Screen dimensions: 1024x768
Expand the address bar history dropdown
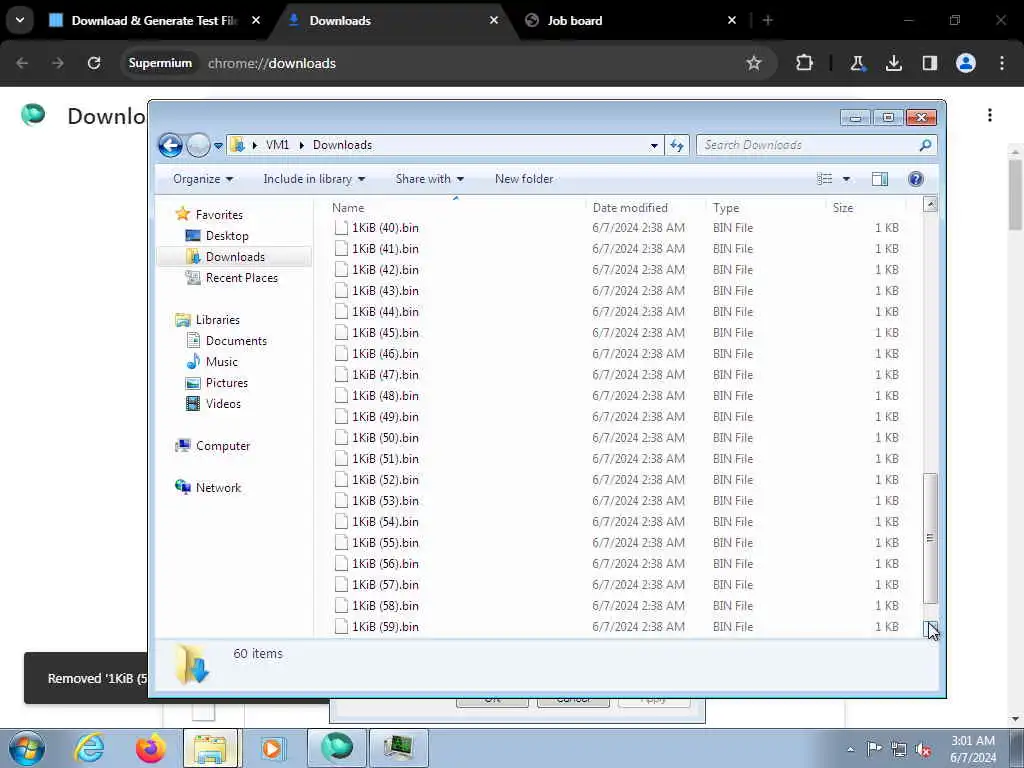coord(654,146)
